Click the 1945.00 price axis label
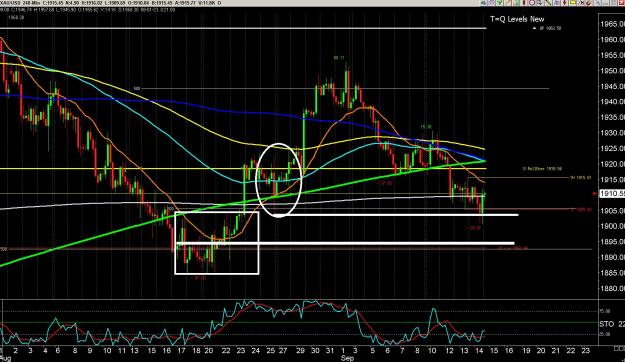Viewport: 625px width, 362px height. pyautogui.click(x=613, y=86)
